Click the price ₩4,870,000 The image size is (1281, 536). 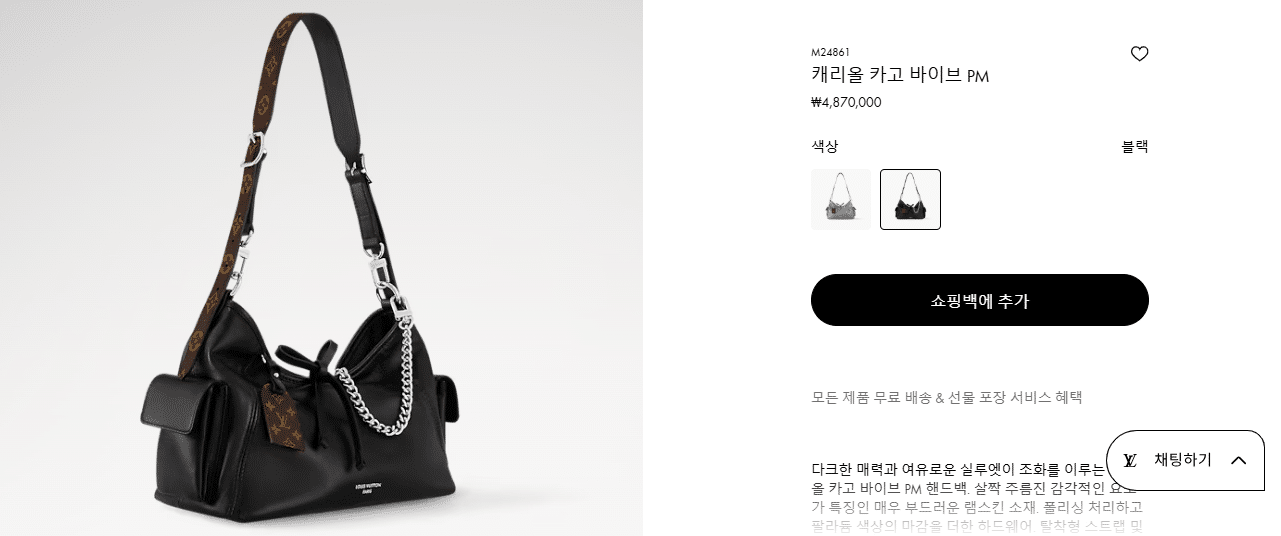tap(846, 102)
